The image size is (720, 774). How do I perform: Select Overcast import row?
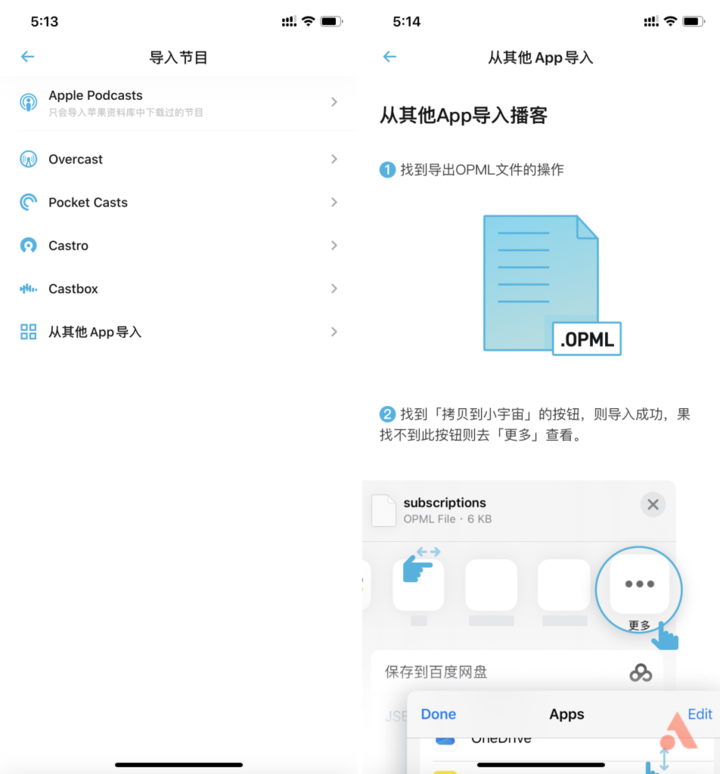tap(179, 159)
